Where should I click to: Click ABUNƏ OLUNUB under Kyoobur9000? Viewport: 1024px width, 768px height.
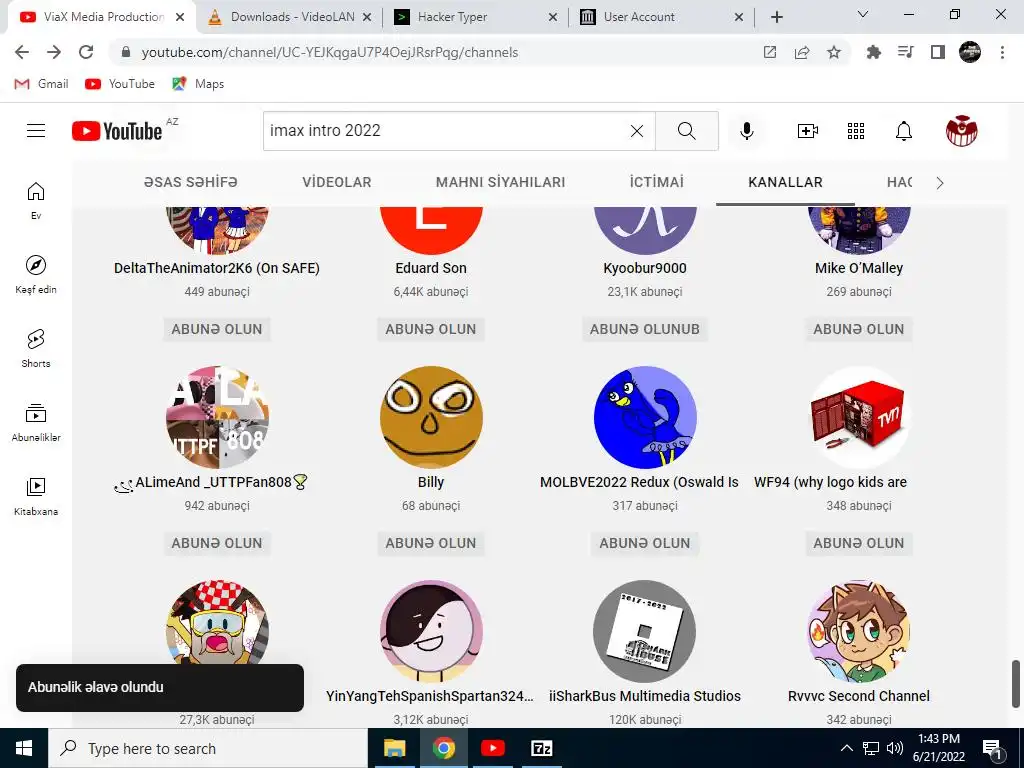(x=645, y=329)
